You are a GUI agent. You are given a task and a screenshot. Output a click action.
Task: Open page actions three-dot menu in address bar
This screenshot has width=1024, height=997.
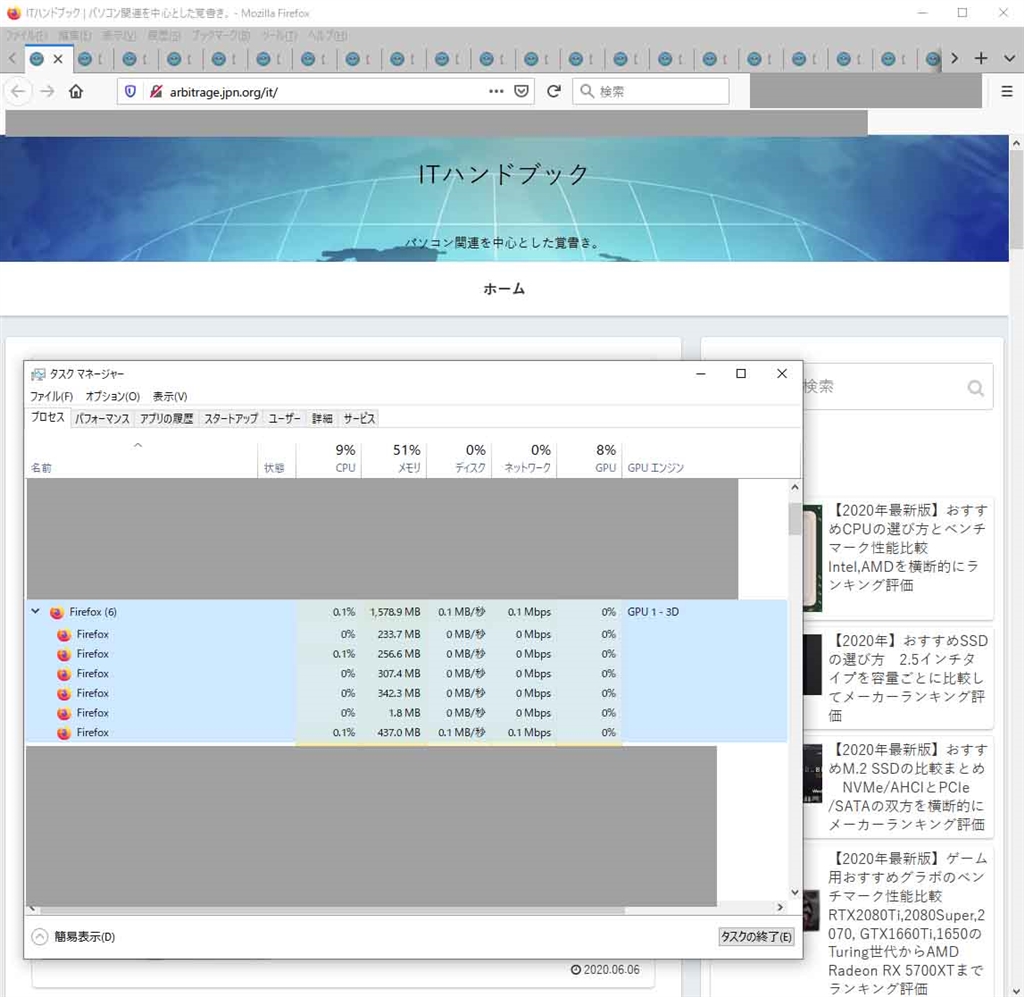[x=496, y=91]
